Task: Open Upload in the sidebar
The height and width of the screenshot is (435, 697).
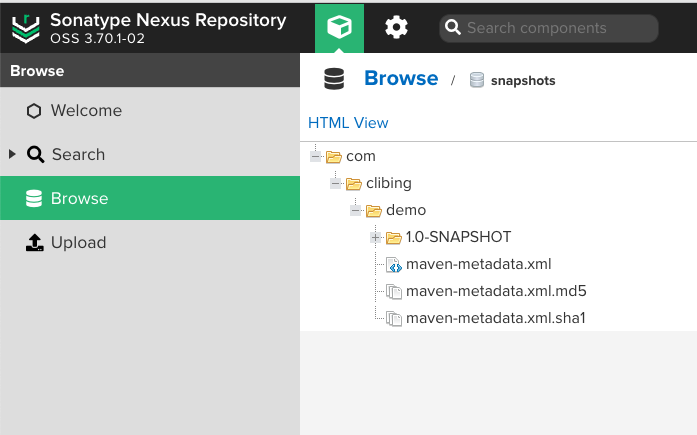Action: [x=78, y=243]
